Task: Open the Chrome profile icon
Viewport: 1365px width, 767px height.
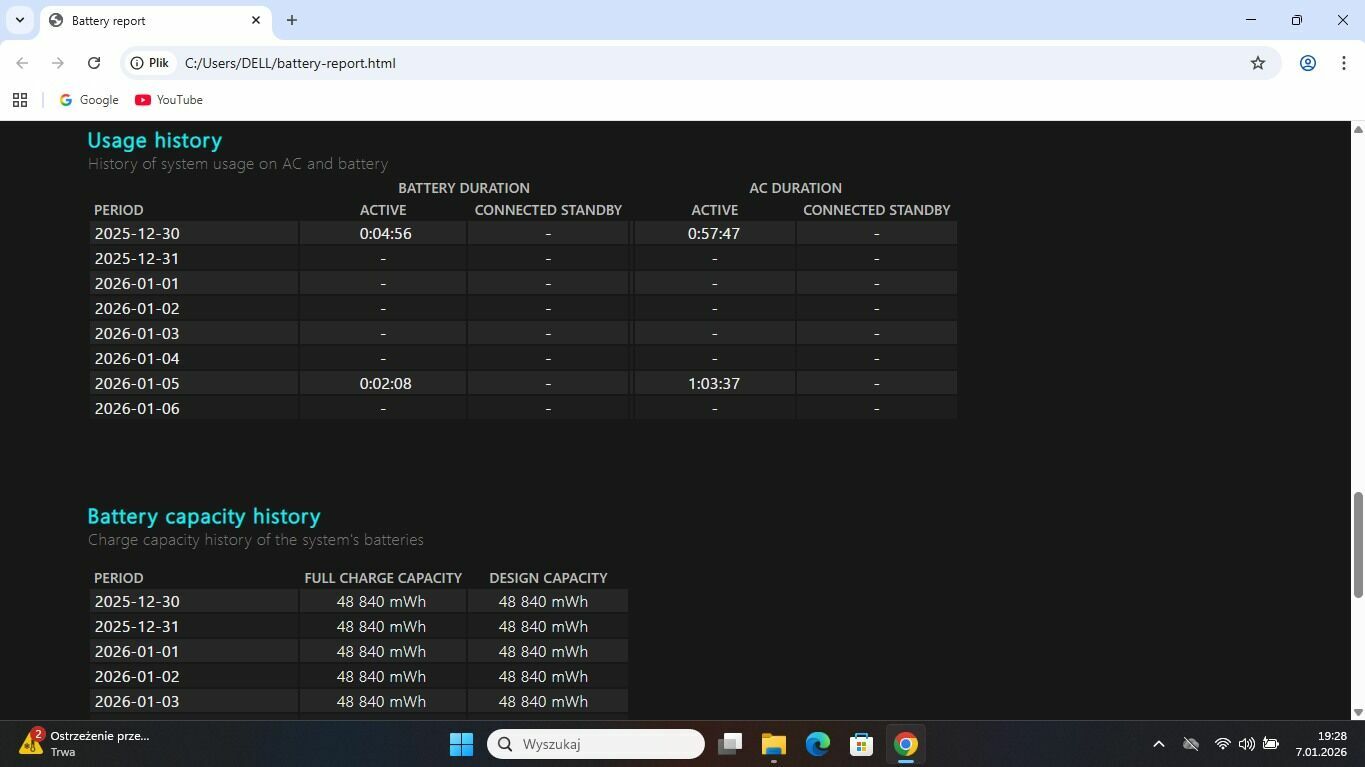Action: coord(1307,63)
